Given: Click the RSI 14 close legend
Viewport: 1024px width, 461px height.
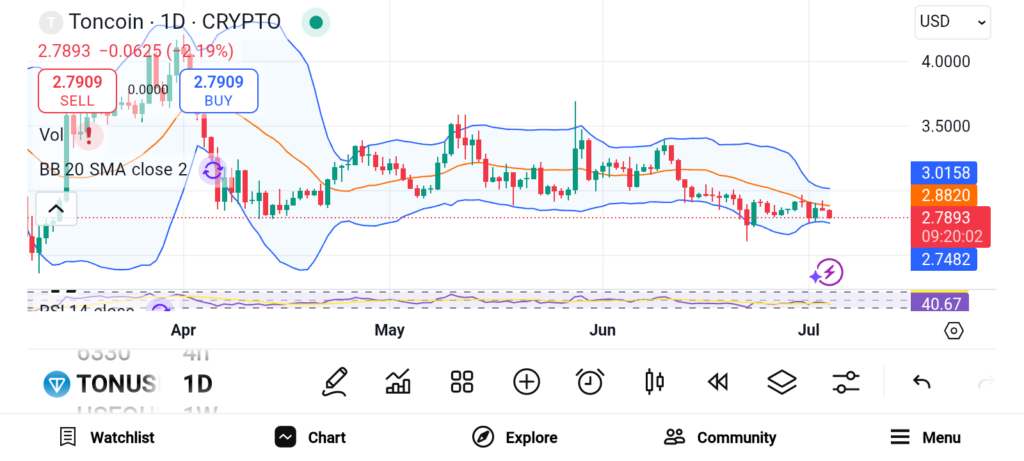Looking at the screenshot, I should point(87,308).
